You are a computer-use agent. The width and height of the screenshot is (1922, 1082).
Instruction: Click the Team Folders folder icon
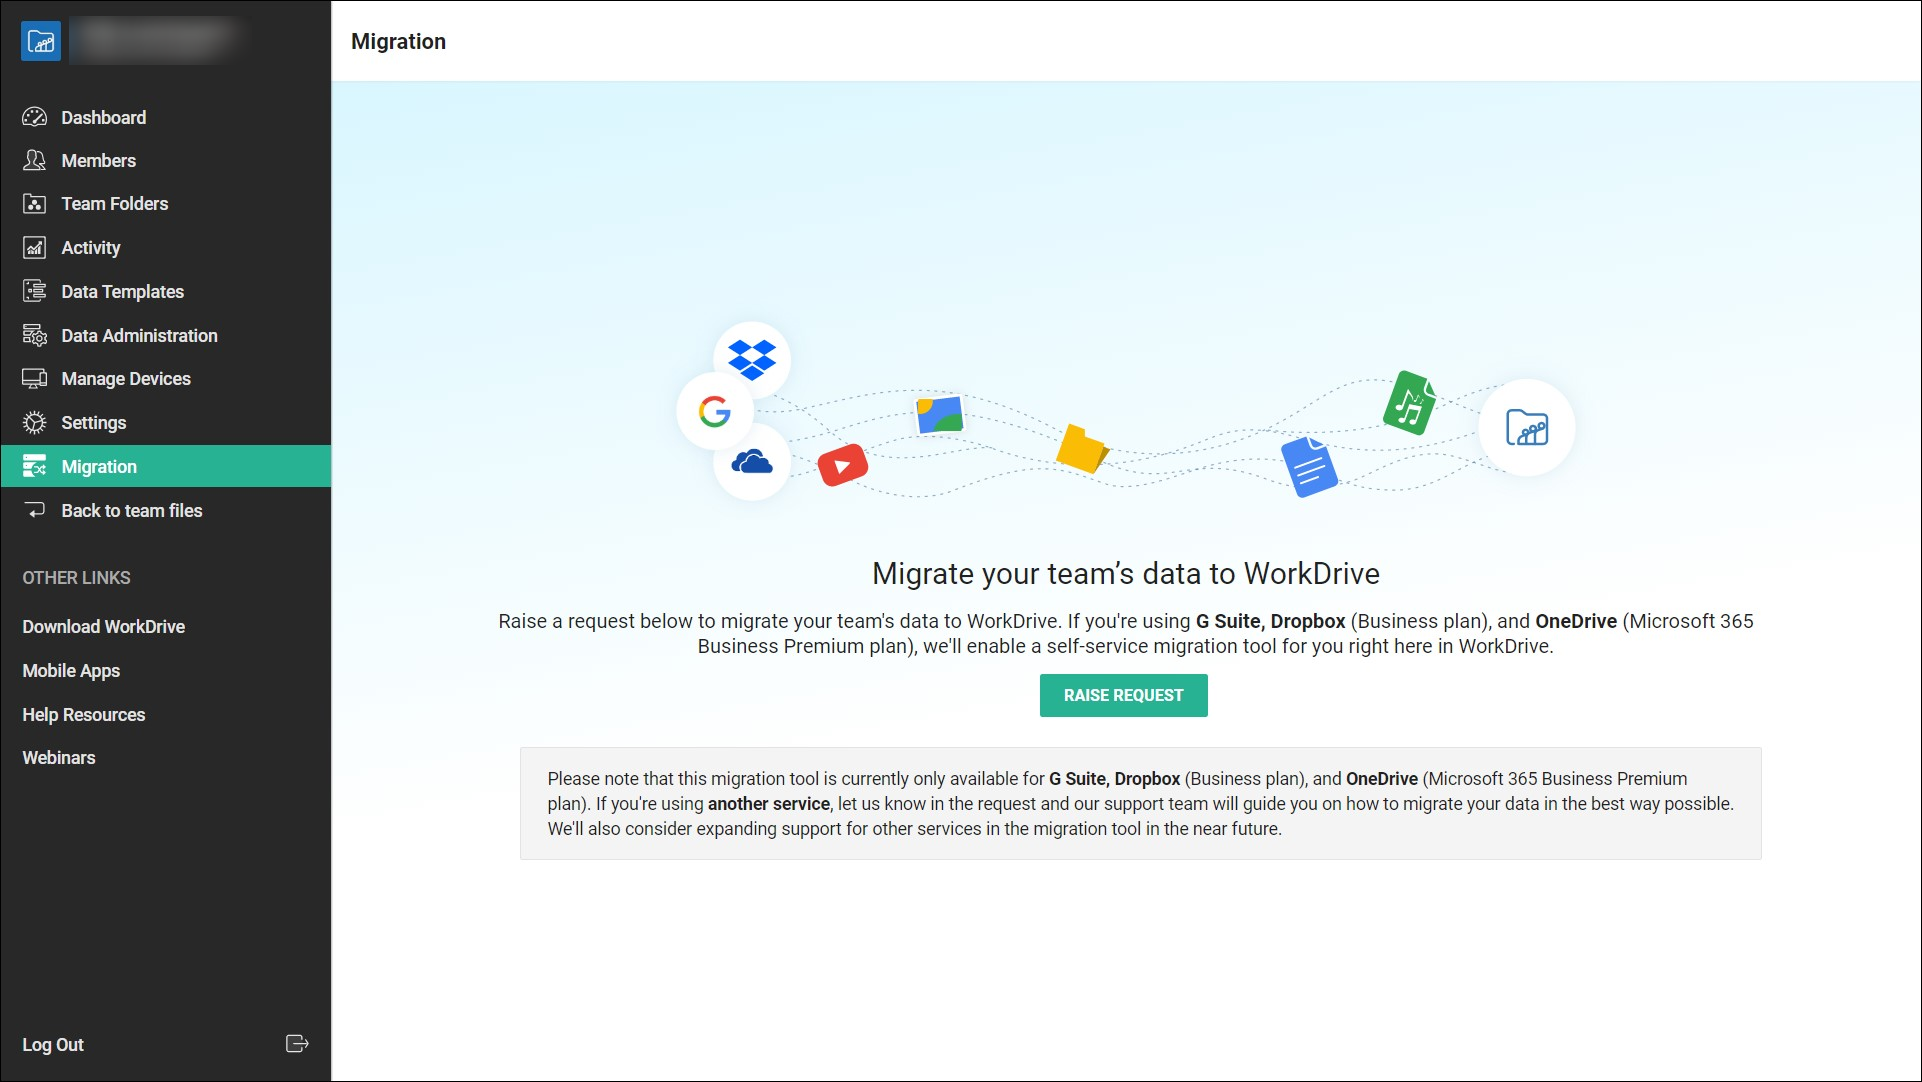(x=34, y=203)
